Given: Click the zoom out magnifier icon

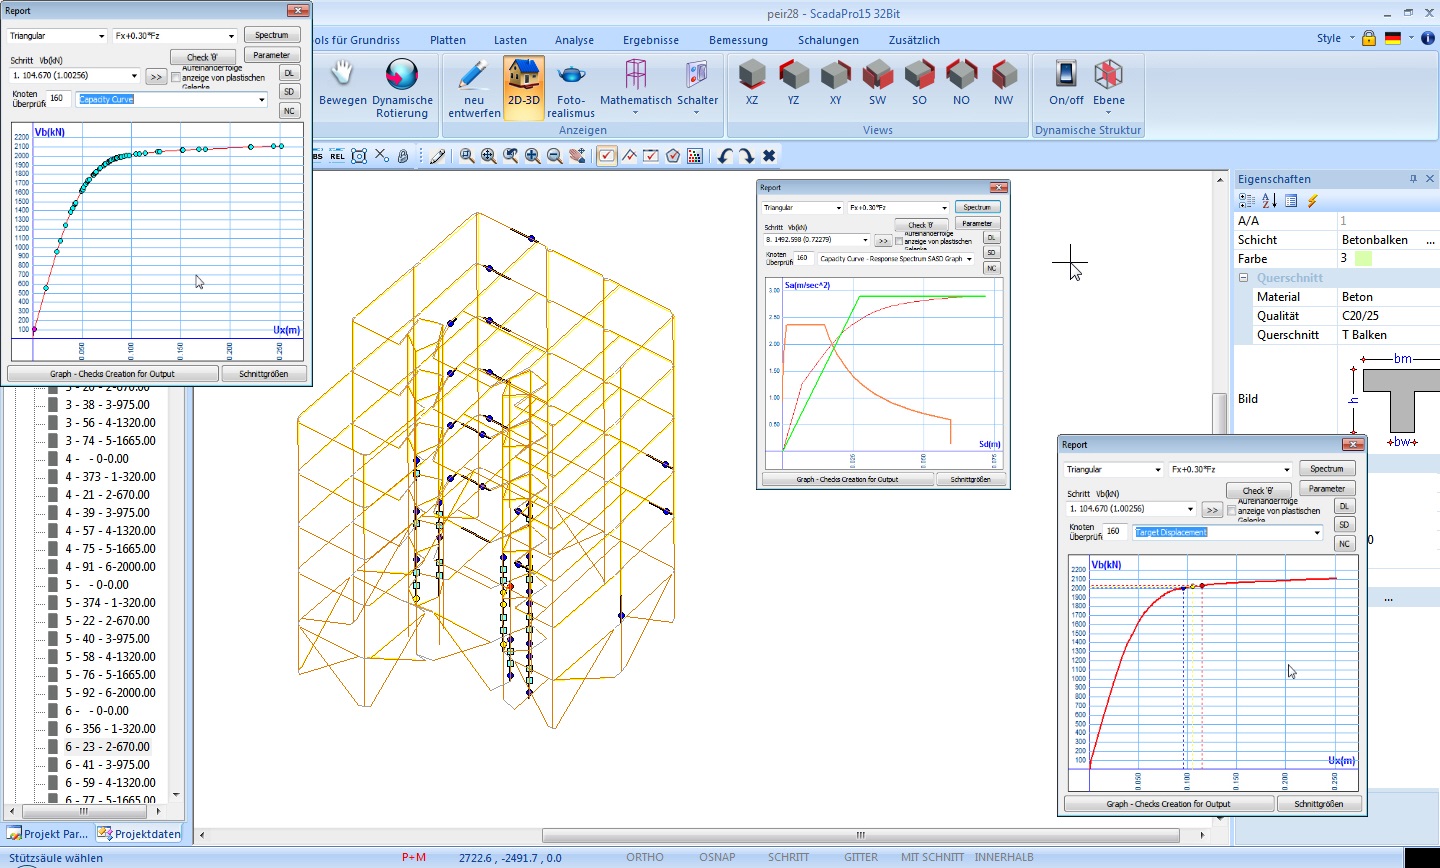Looking at the screenshot, I should click(554, 156).
